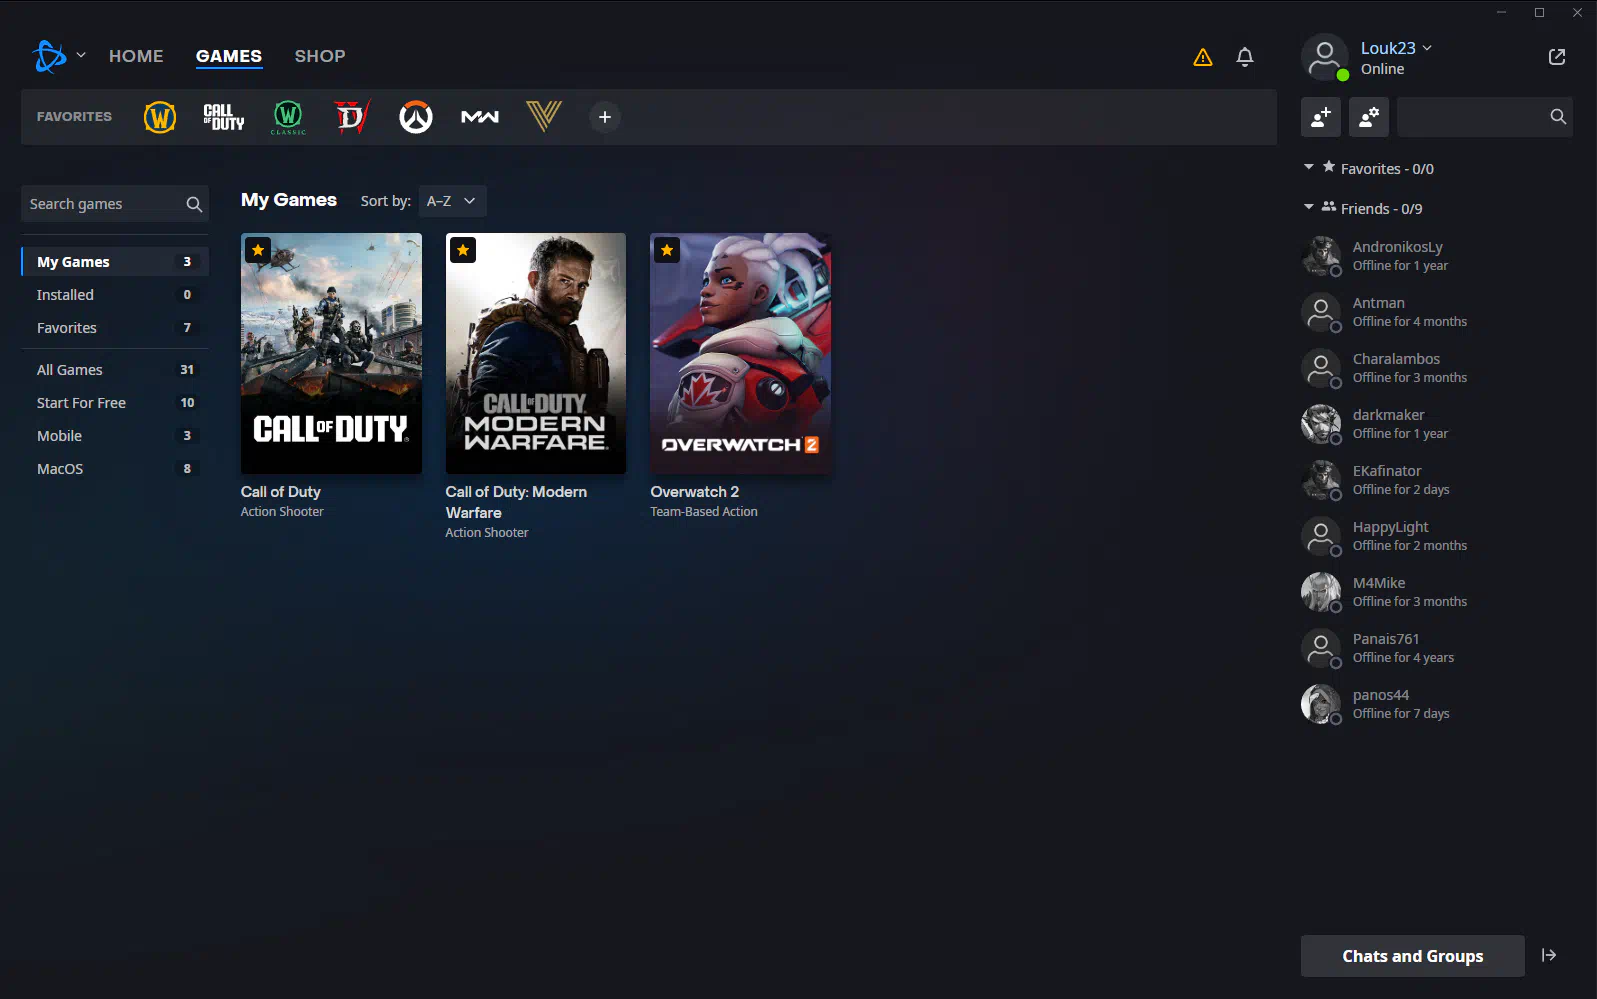Add a game to favorites bar
Screen dimensions: 1597x999
[605, 117]
